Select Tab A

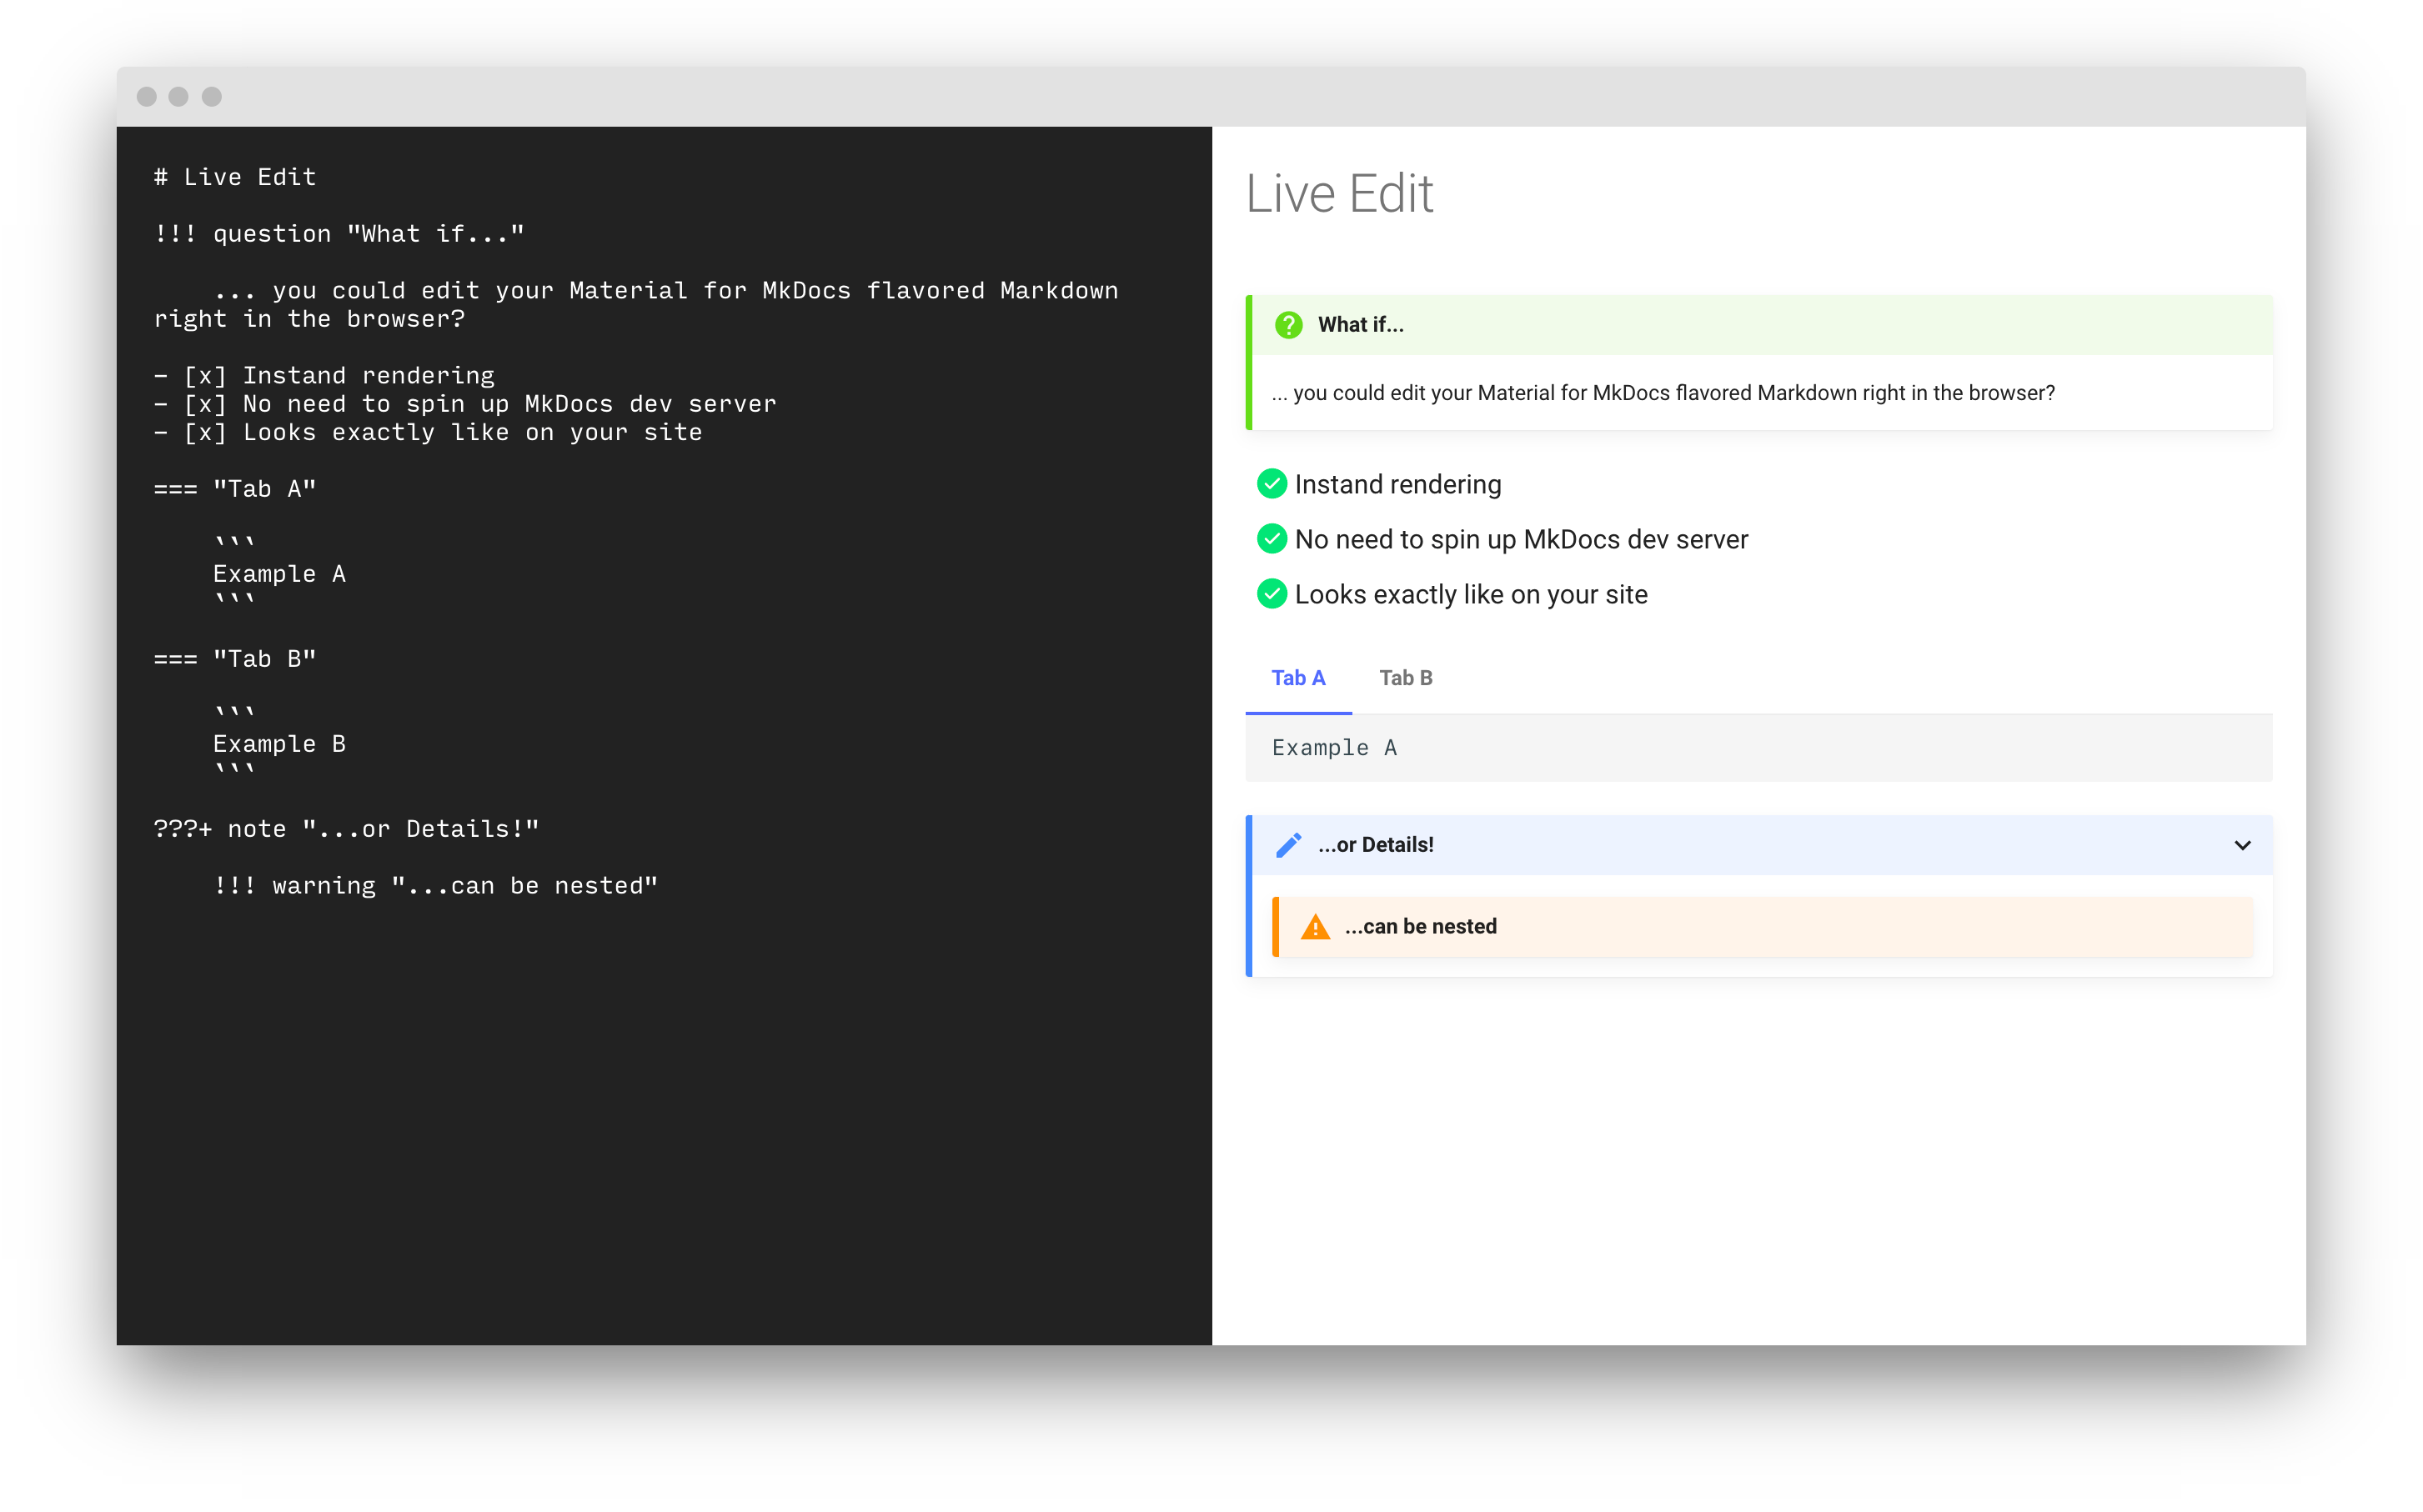coord(1298,677)
